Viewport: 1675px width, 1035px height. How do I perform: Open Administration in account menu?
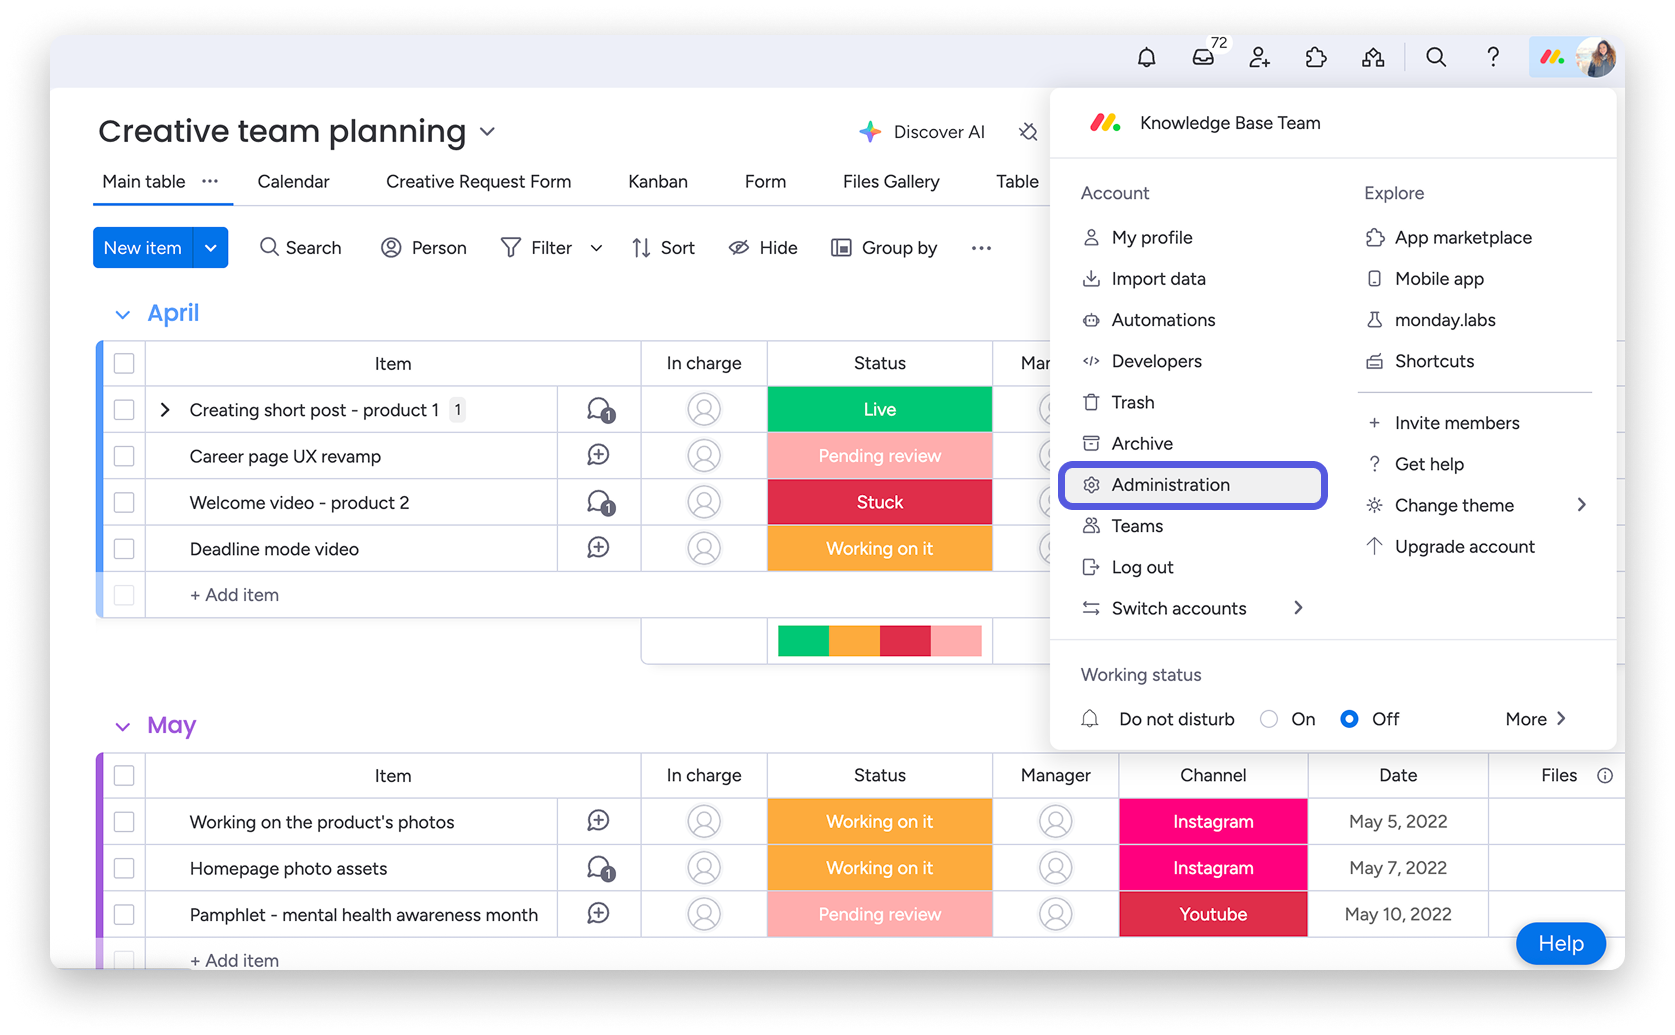(1193, 485)
